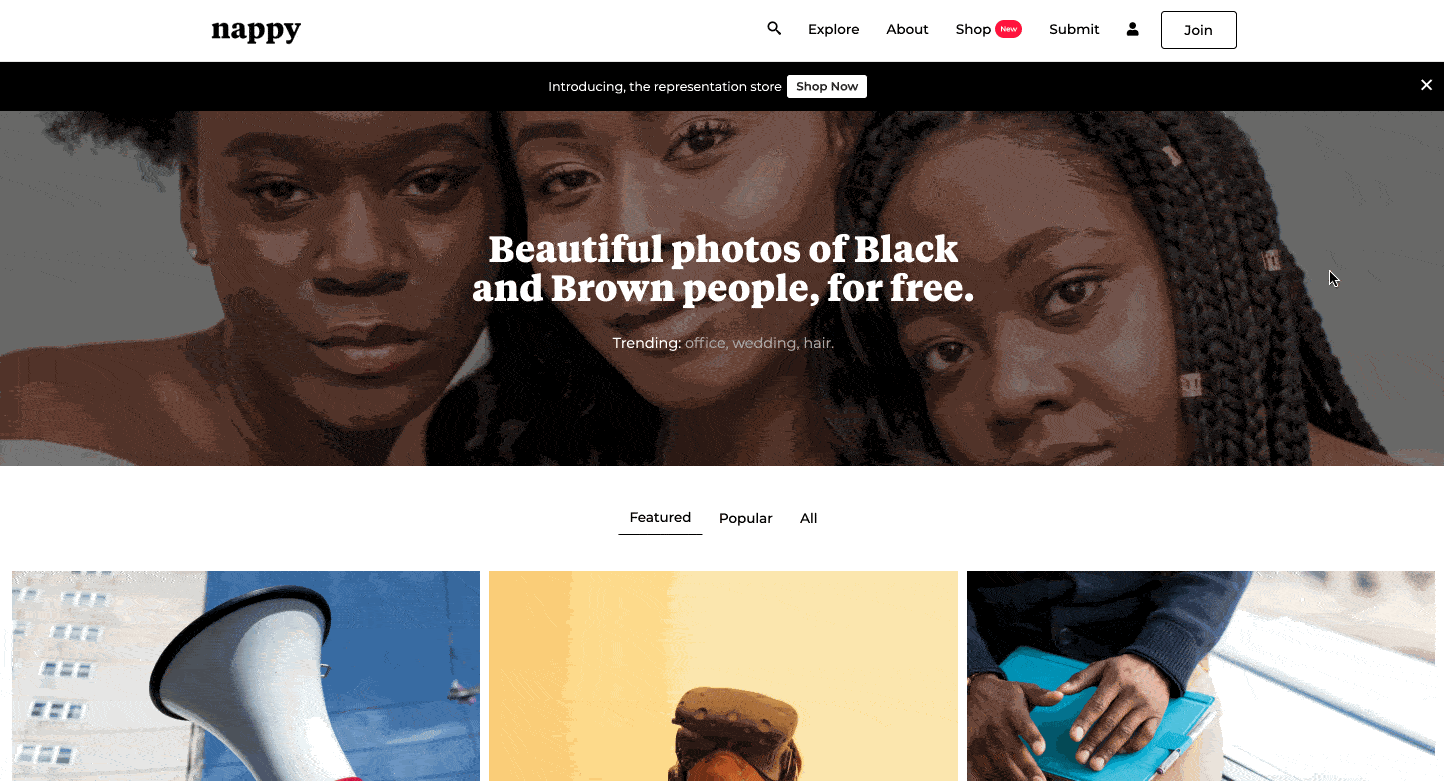Open the search magnifier icon
Viewport: 1444px width, 781px height.
coord(774,29)
